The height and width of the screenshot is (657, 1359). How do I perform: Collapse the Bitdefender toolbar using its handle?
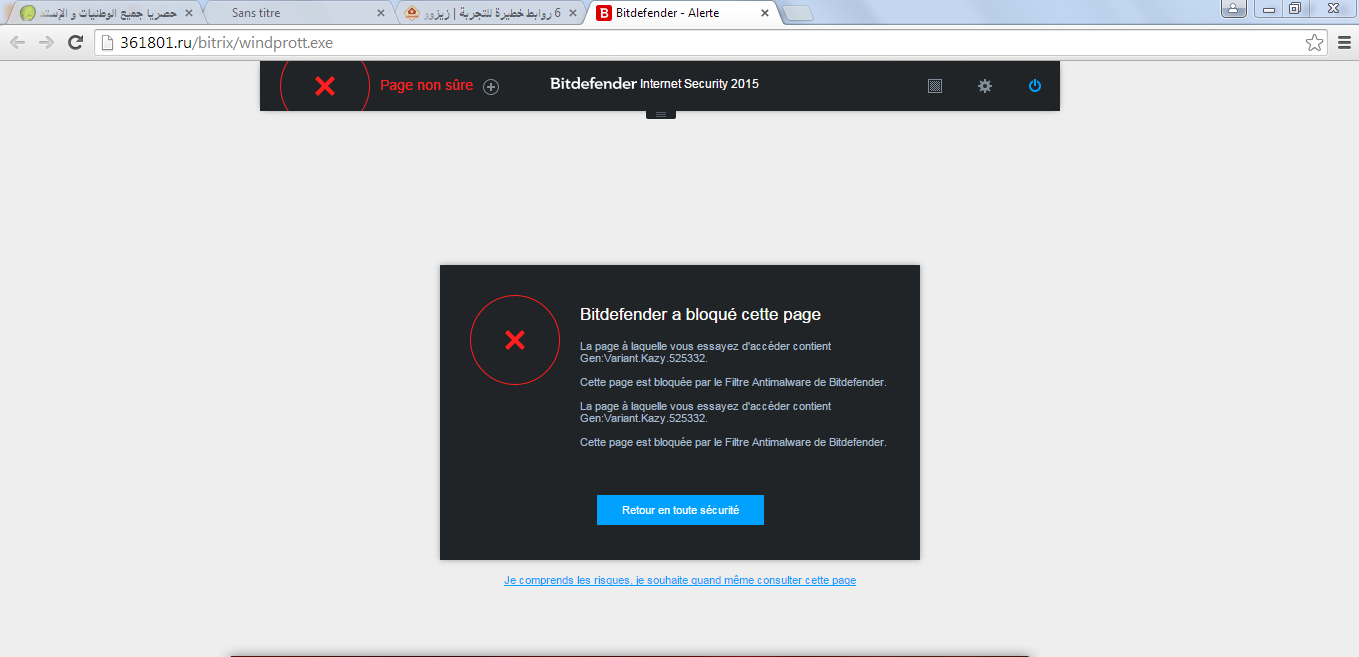click(x=660, y=114)
